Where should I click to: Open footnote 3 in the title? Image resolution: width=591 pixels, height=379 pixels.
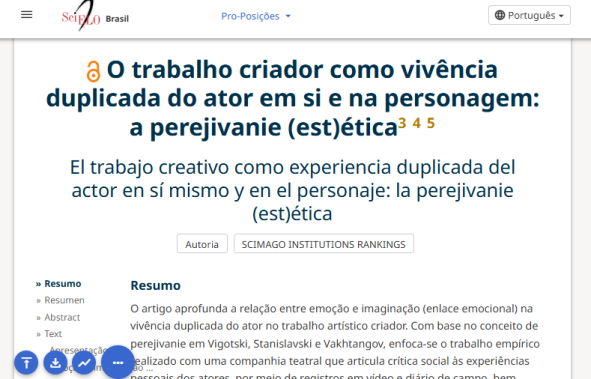402,123
